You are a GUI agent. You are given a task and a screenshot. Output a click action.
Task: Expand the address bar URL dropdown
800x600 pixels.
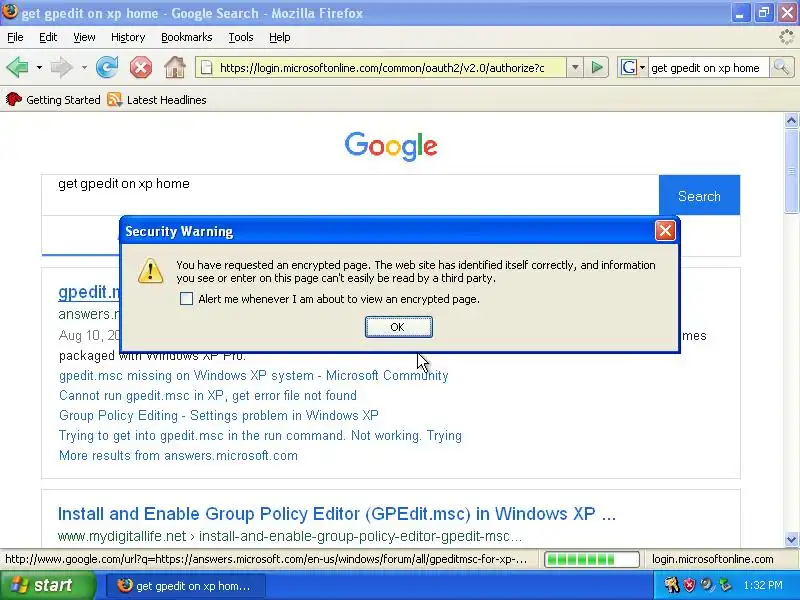575,67
